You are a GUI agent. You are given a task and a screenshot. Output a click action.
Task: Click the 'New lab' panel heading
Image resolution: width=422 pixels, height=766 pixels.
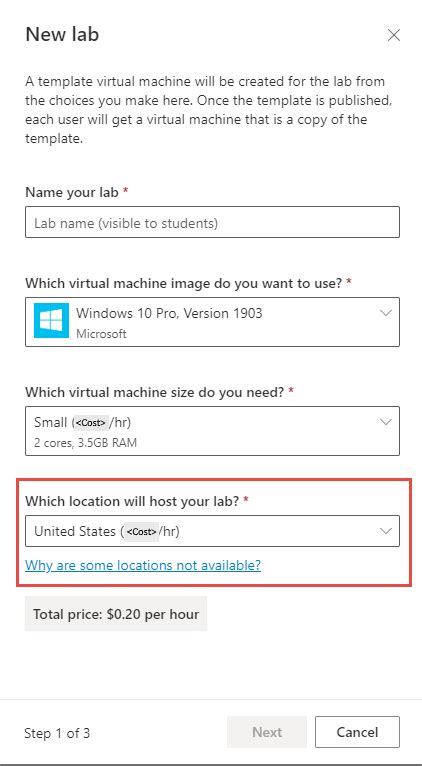[62, 35]
